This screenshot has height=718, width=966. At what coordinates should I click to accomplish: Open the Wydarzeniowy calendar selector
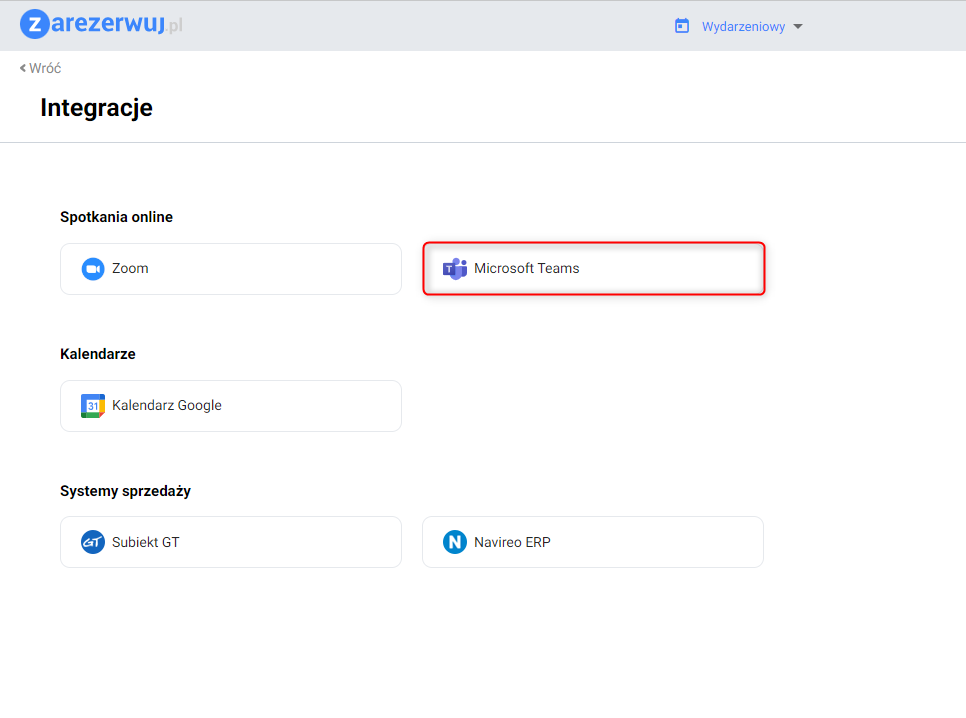pos(743,27)
